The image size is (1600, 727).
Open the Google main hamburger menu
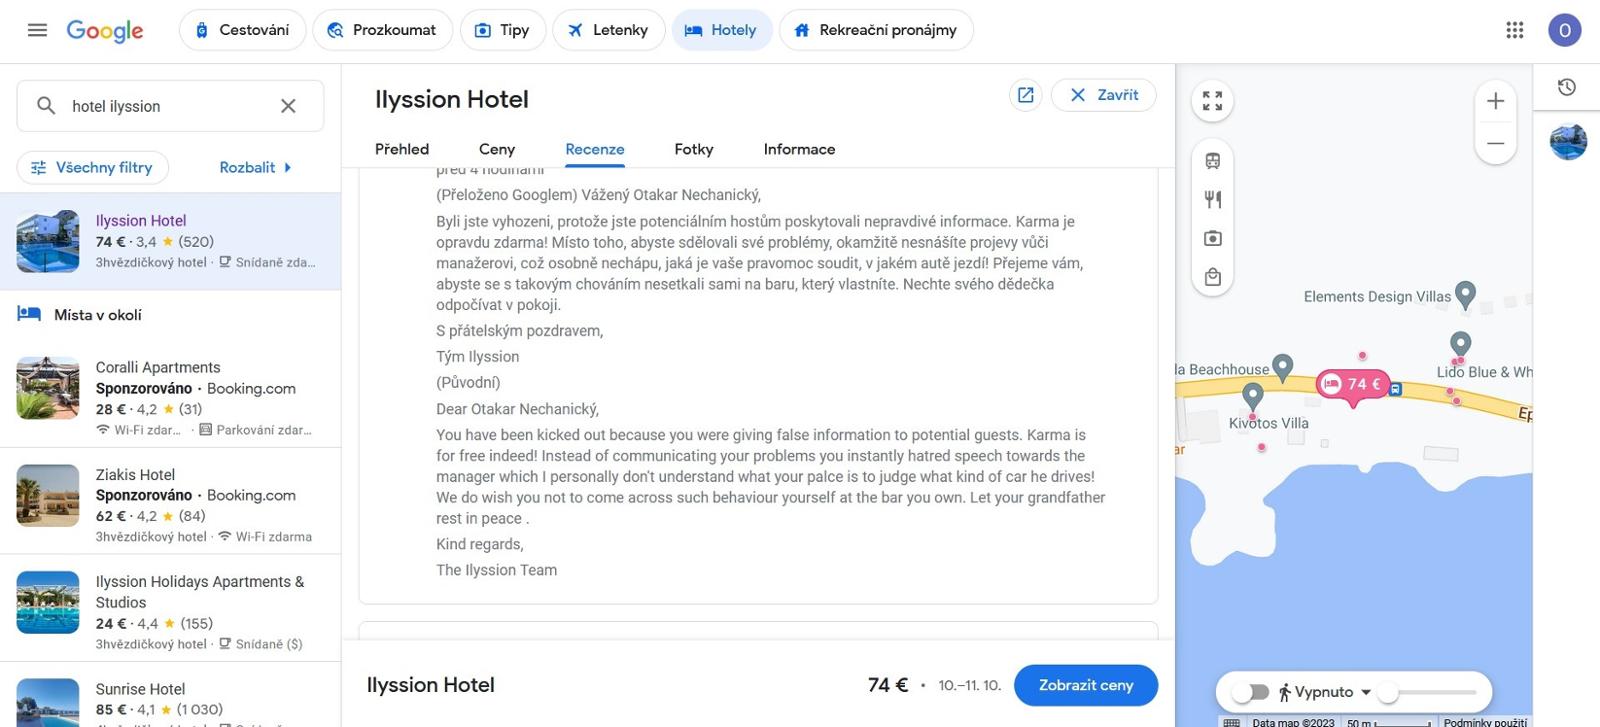37,30
